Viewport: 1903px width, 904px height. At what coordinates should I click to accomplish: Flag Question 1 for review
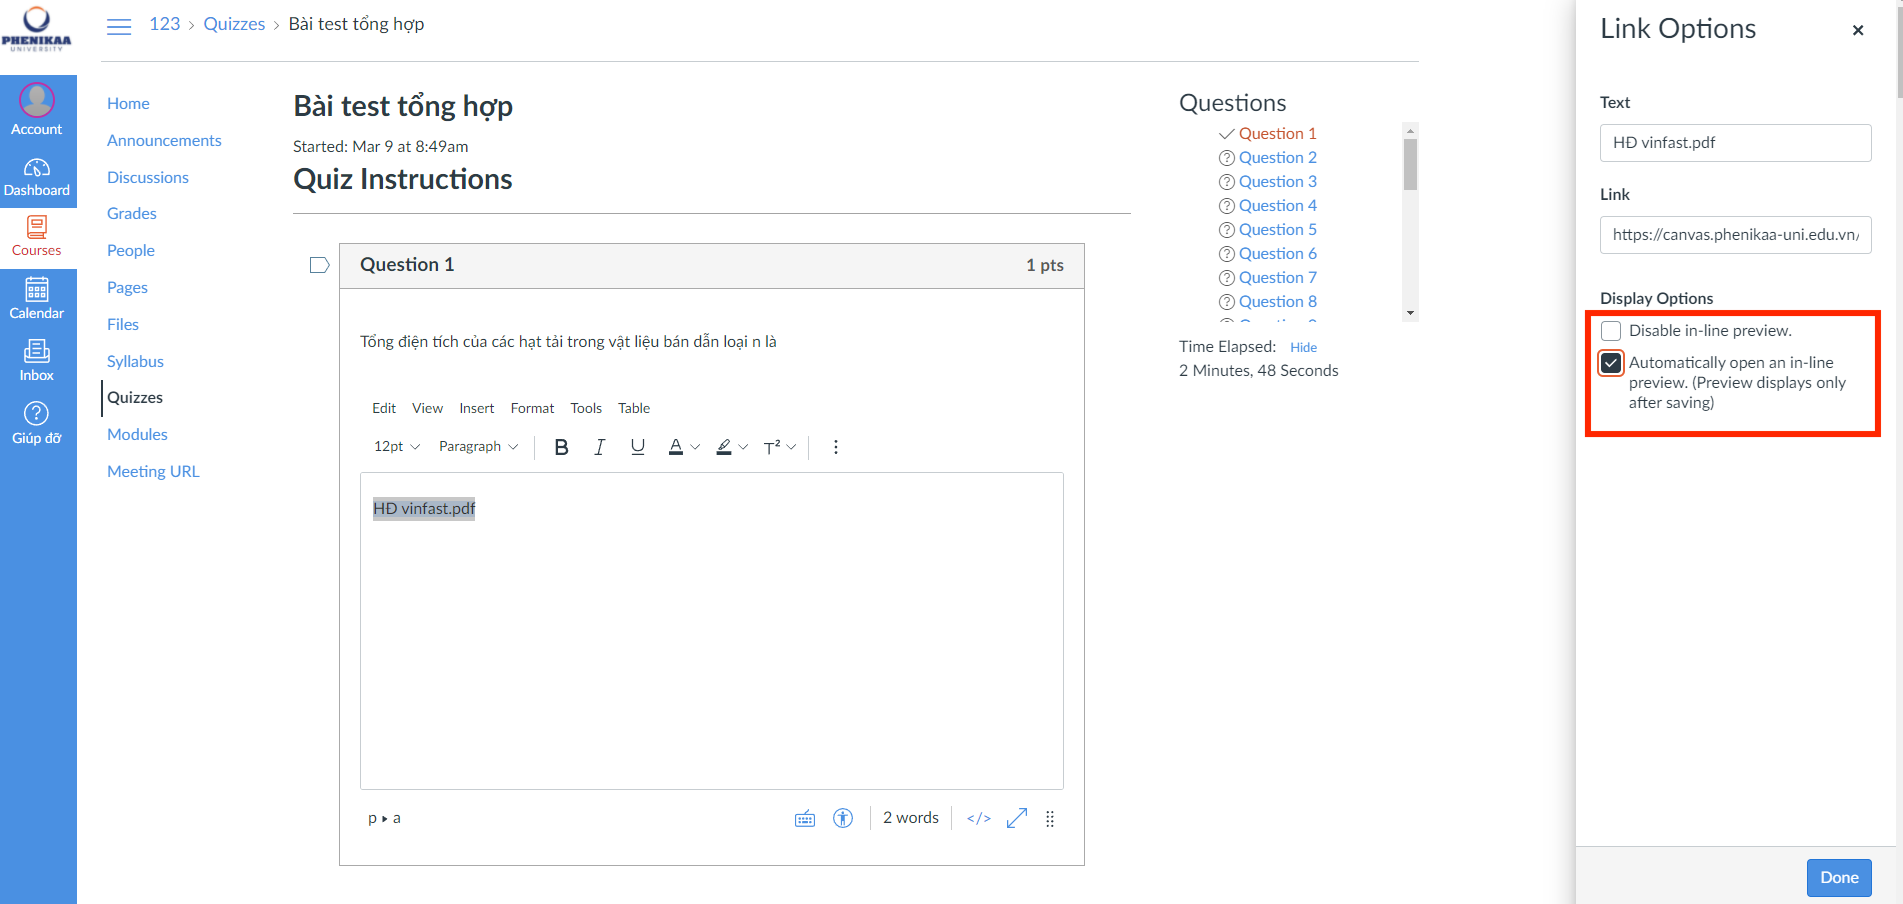click(319, 265)
